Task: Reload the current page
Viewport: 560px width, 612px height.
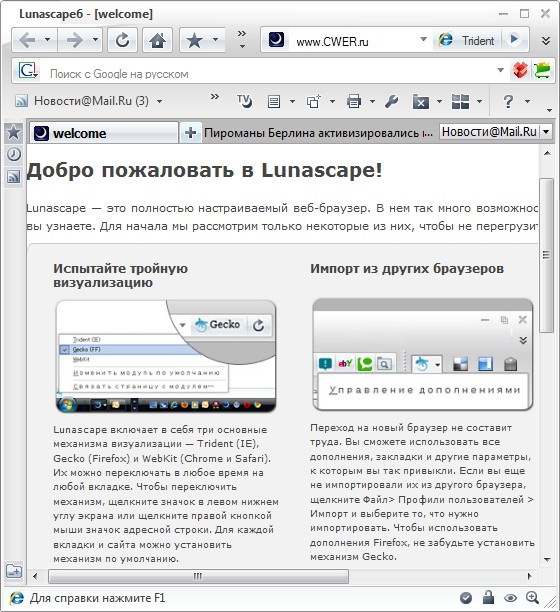Action: (123, 40)
